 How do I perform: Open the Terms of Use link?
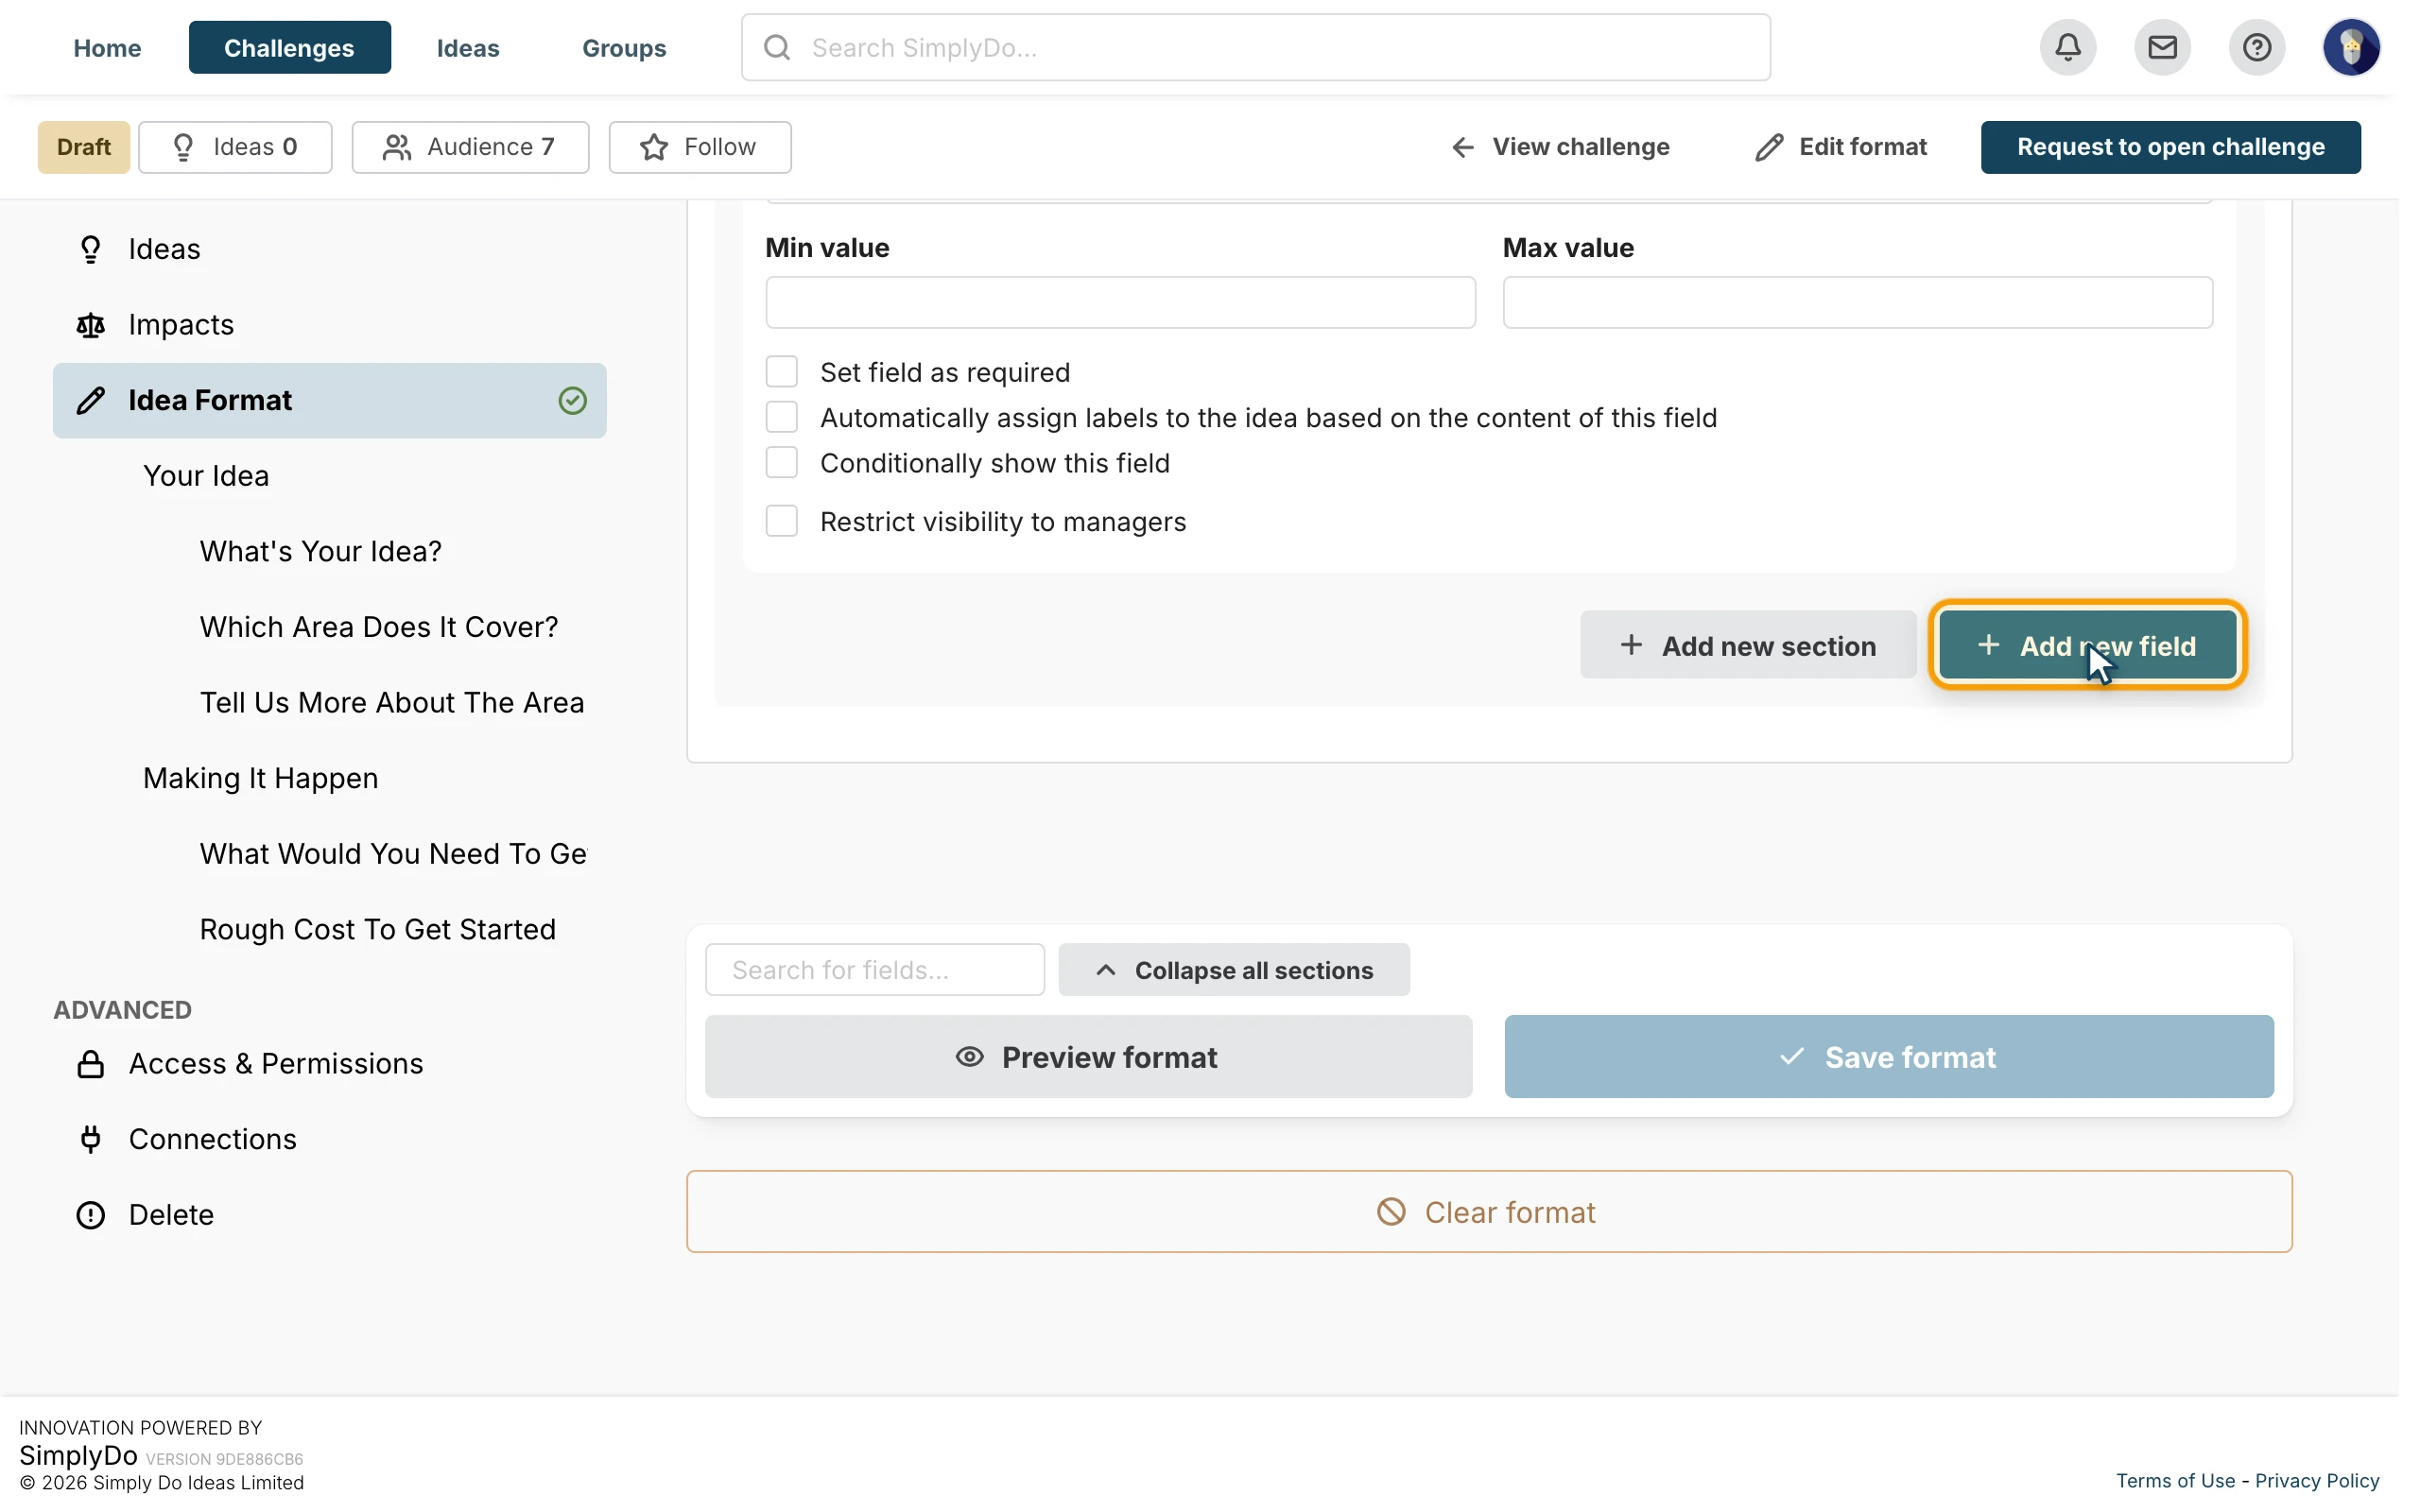tap(2175, 1480)
